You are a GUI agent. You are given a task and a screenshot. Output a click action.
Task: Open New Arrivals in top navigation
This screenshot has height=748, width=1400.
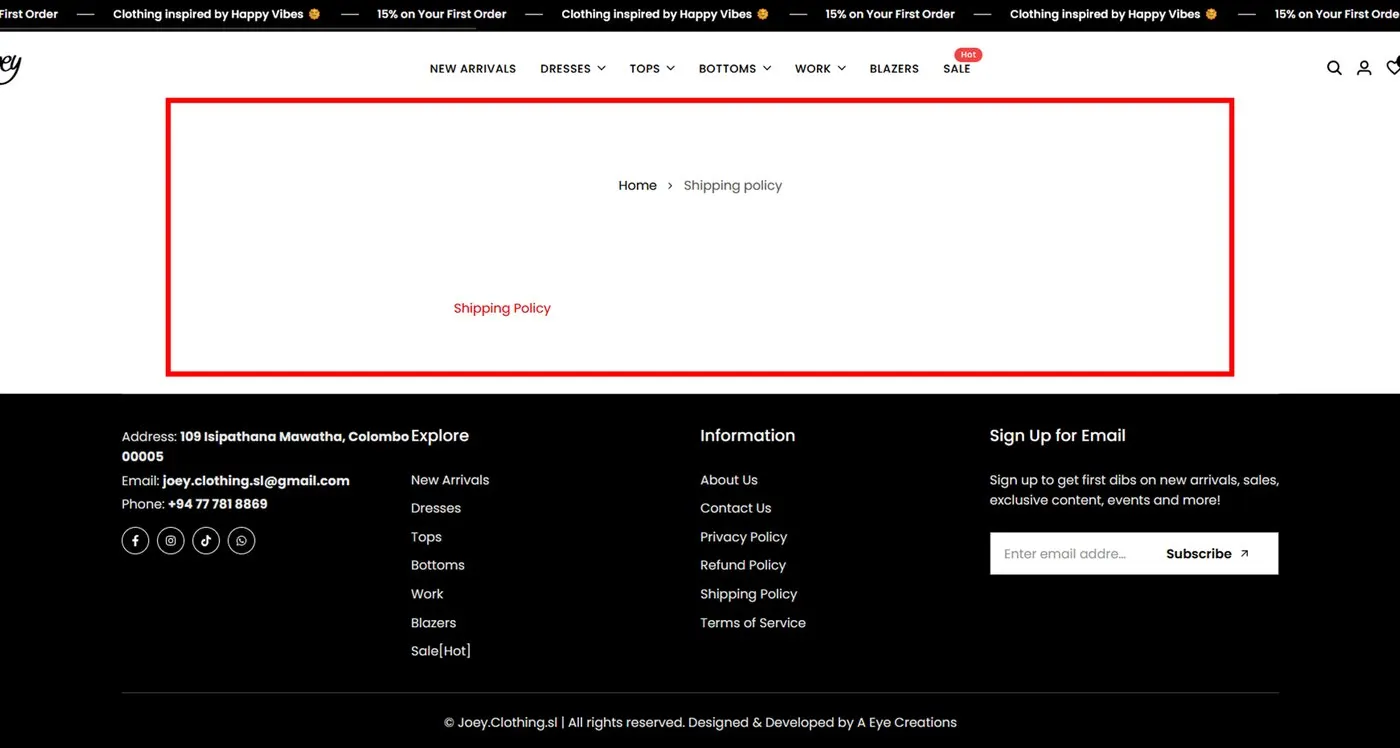473,69
